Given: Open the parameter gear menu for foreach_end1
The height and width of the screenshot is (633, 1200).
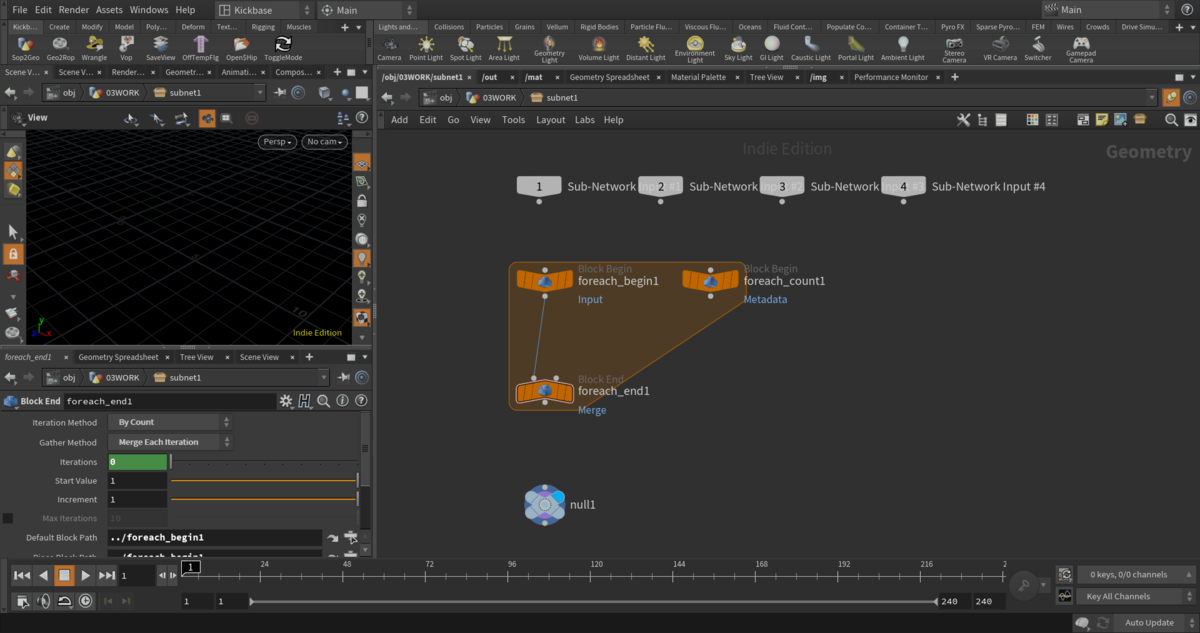Looking at the screenshot, I should [286, 401].
